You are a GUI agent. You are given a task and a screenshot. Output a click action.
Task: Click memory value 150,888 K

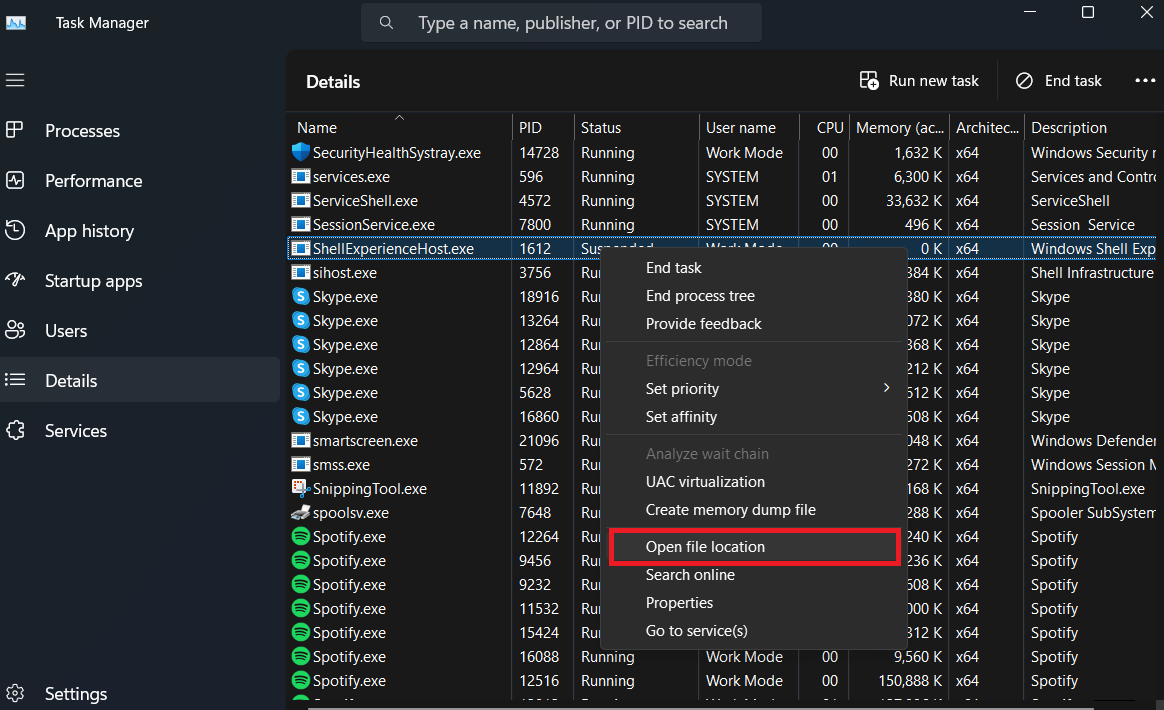coord(910,680)
